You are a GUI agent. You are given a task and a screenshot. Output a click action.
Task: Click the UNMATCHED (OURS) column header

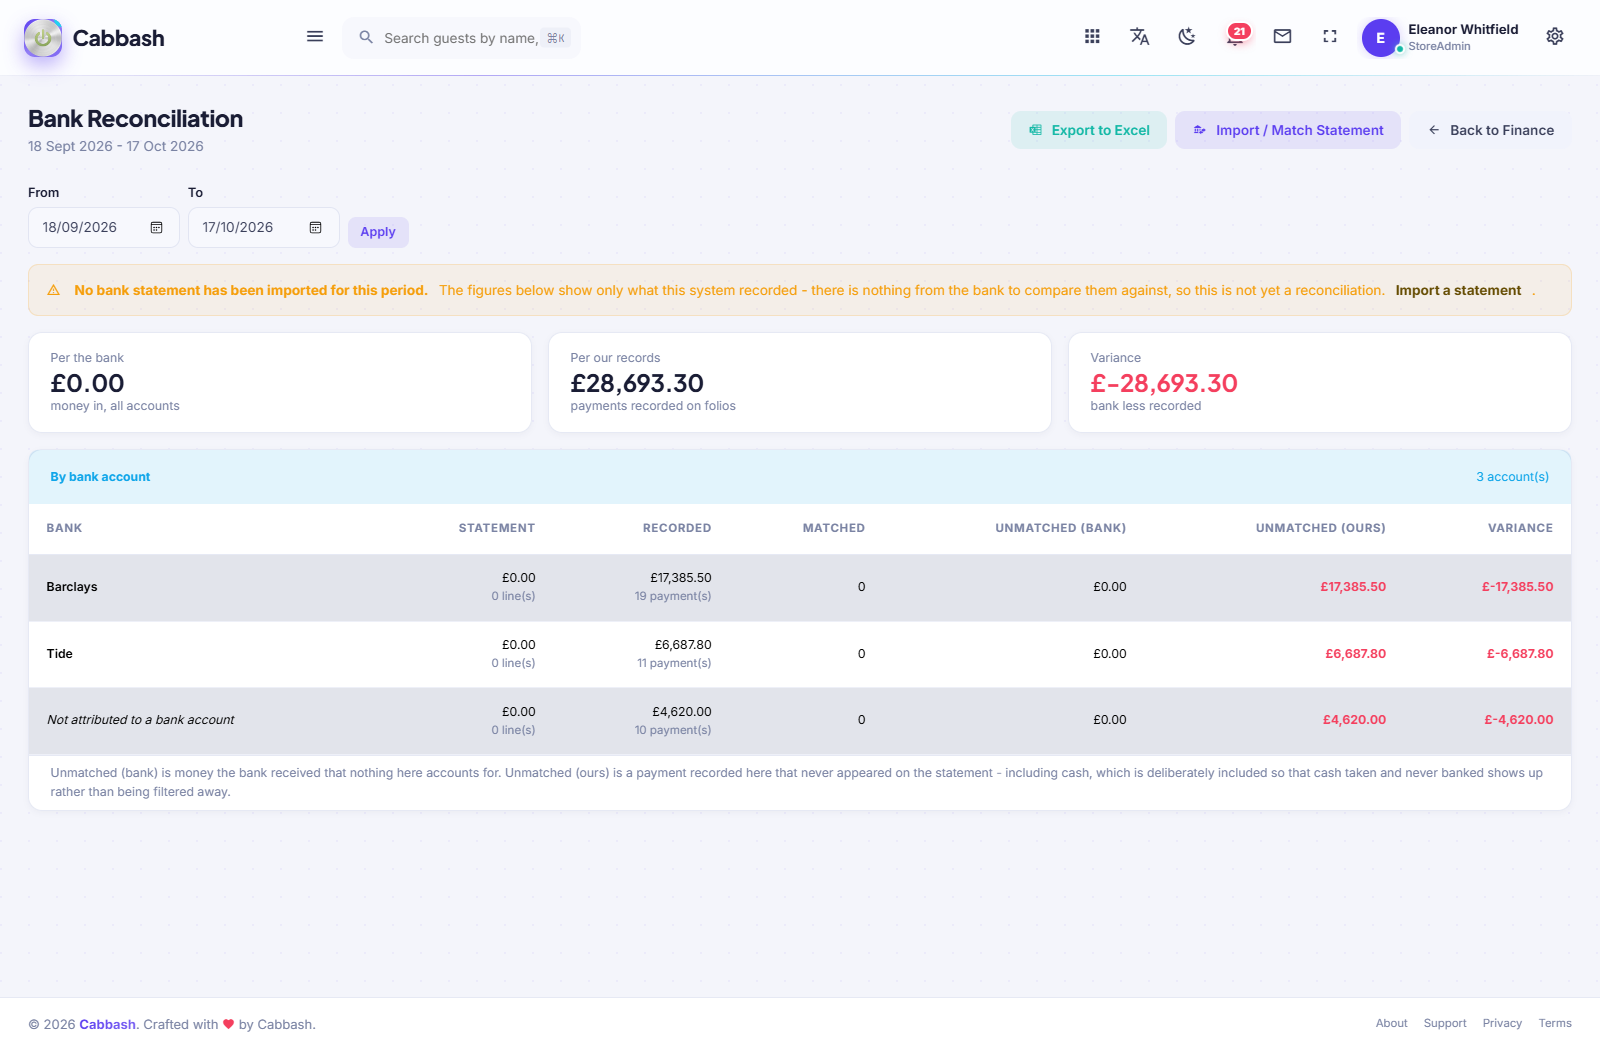click(x=1321, y=528)
